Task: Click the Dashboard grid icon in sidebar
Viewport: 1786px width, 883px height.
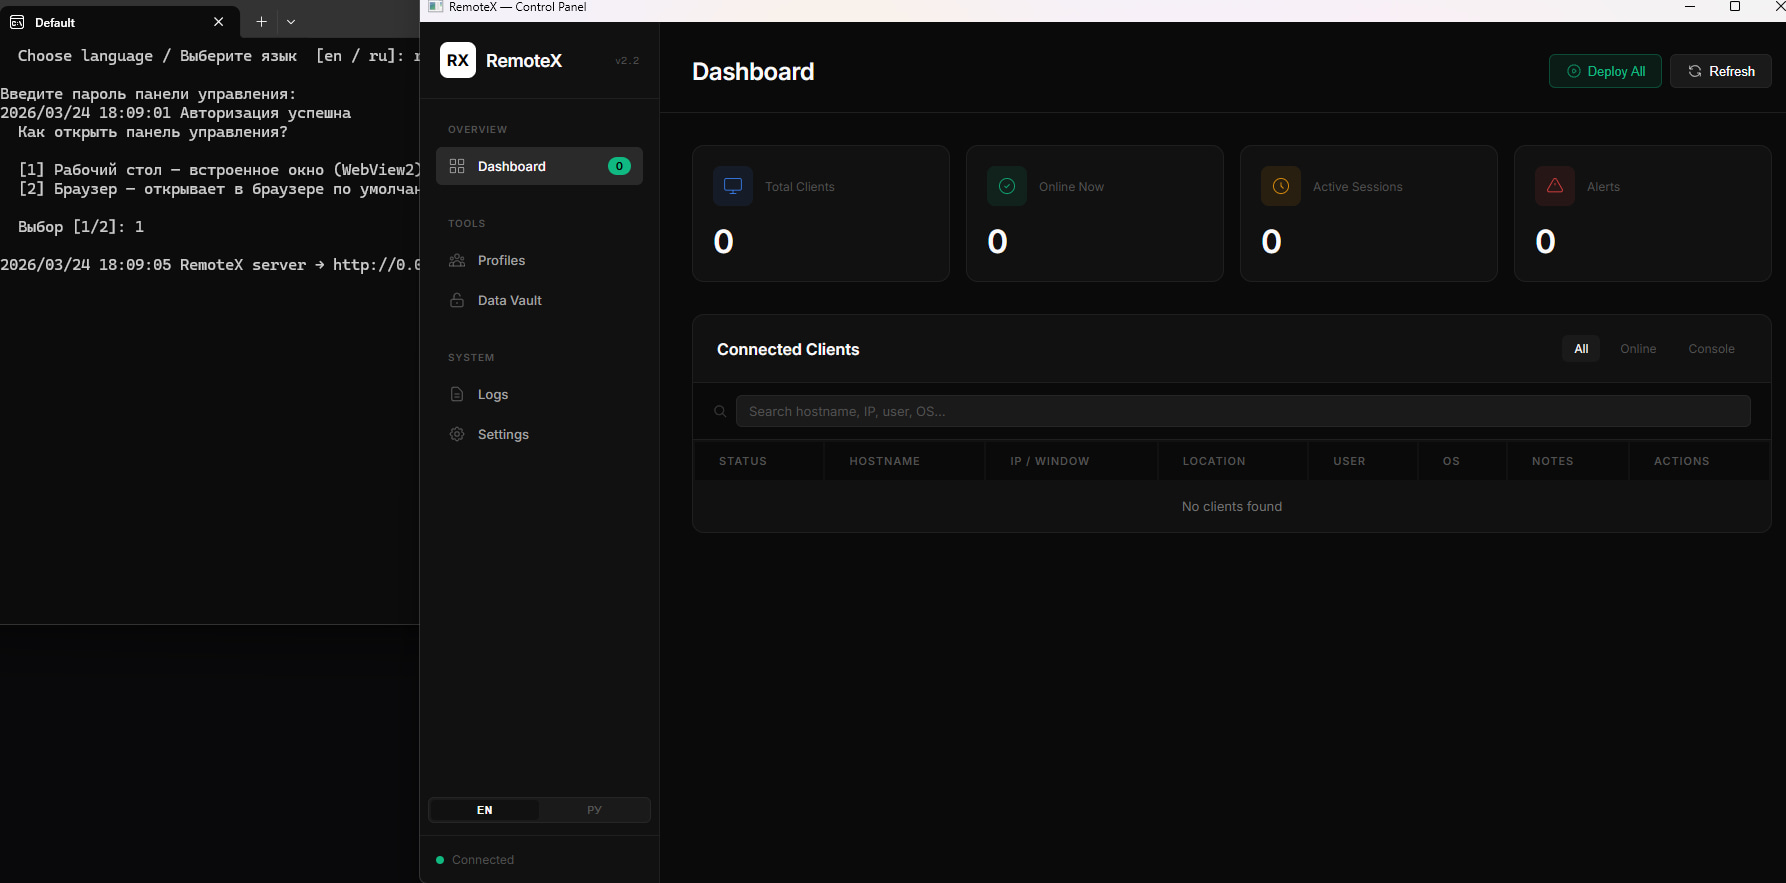Action: click(x=457, y=166)
